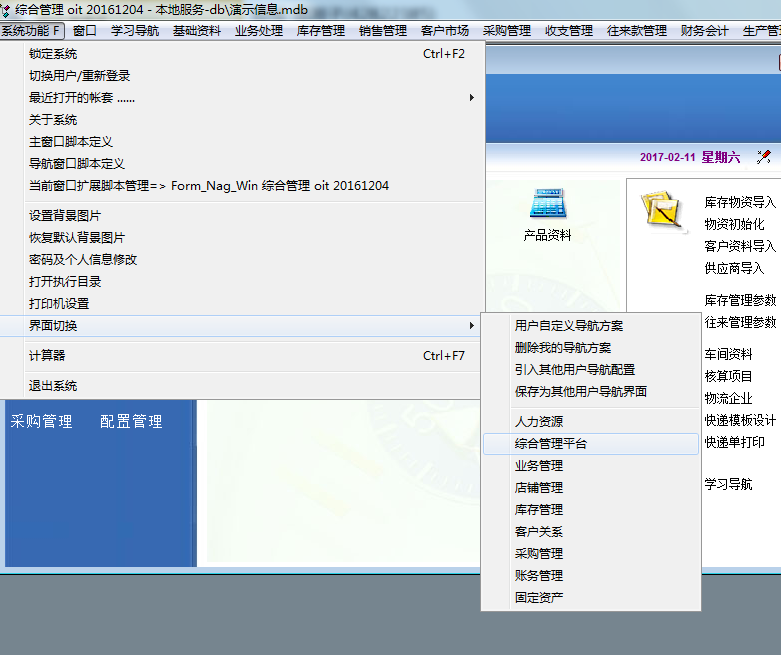Click the 库存物资导入 link
Image resolution: width=781 pixels, height=655 pixels.
pyautogui.click(x=740, y=202)
